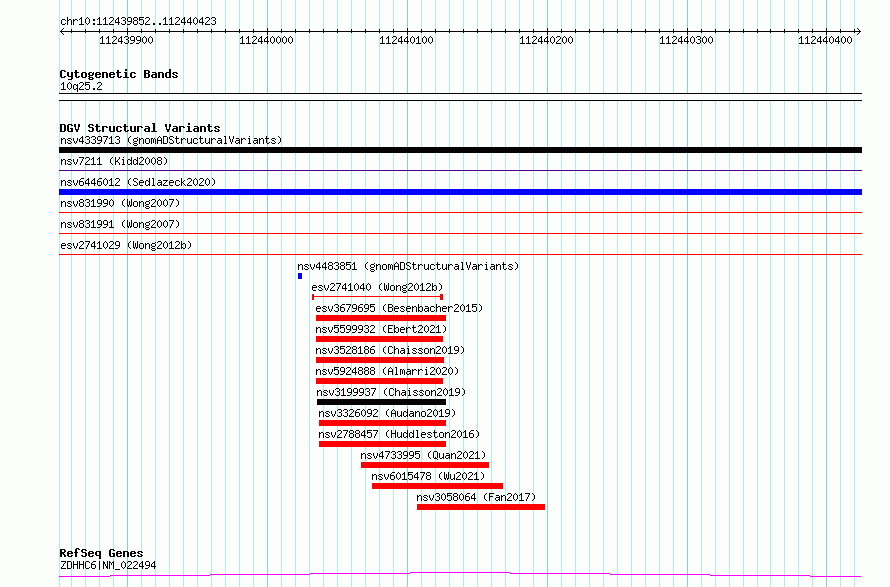The width and height of the screenshot is (890, 587).
Task: Click the nsv4733995 (Quan2021) red bar
Action: point(425,465)
